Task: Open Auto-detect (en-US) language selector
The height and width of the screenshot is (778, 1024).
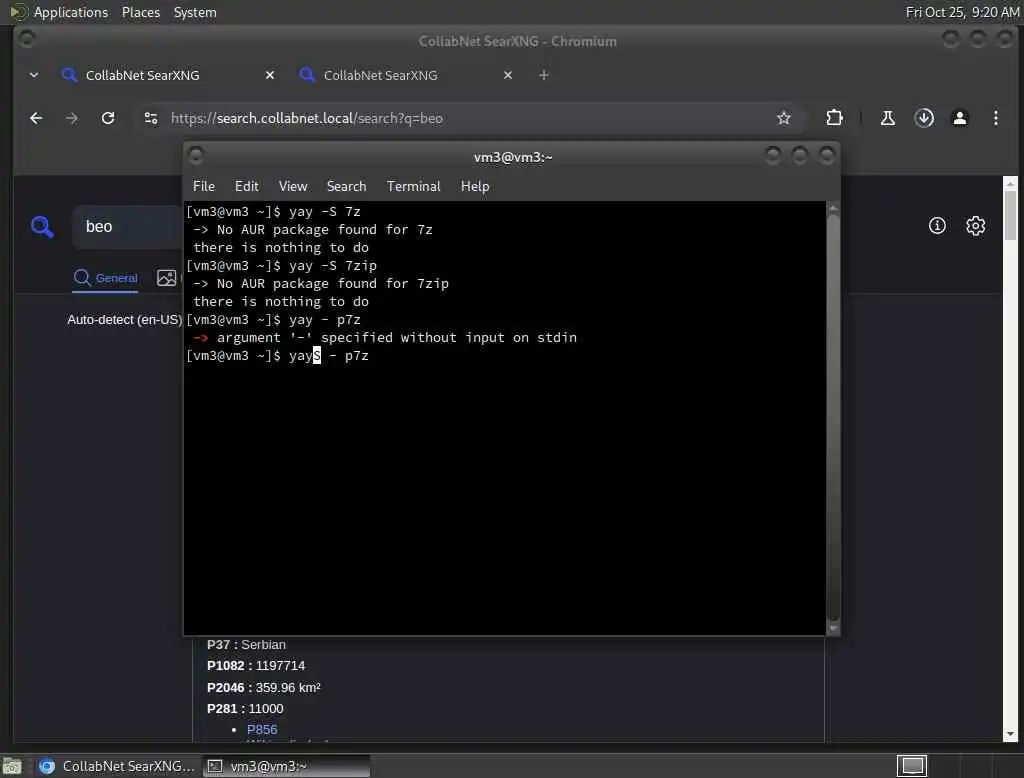Action: pyautogui.click(x=125, y=319)
